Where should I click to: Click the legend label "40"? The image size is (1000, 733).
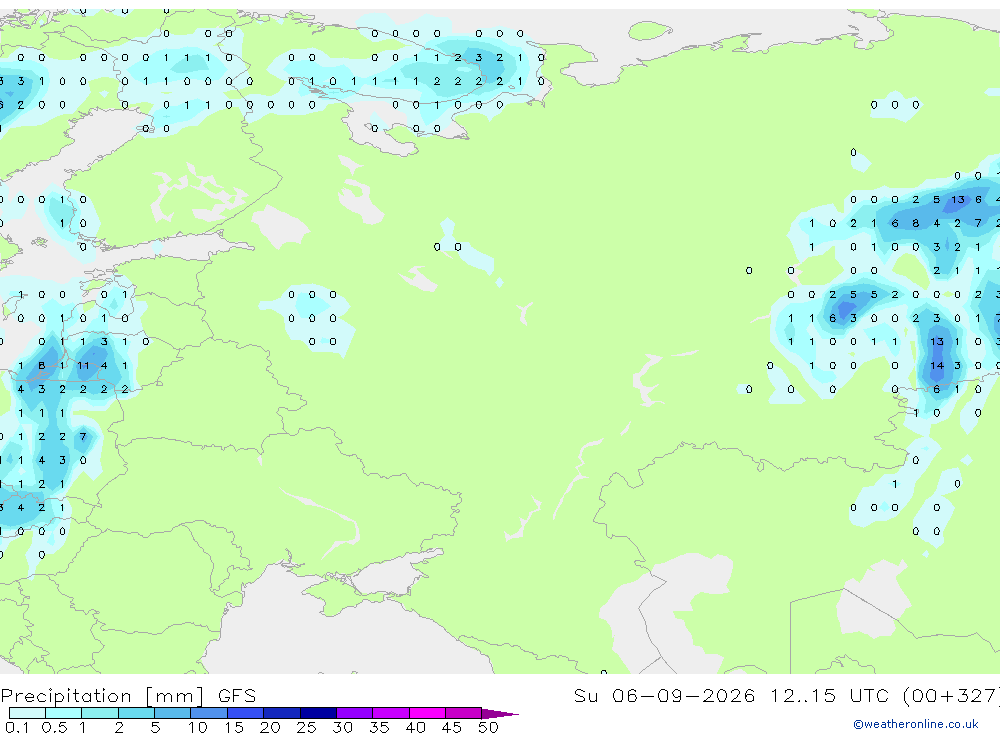click(415, 727)
